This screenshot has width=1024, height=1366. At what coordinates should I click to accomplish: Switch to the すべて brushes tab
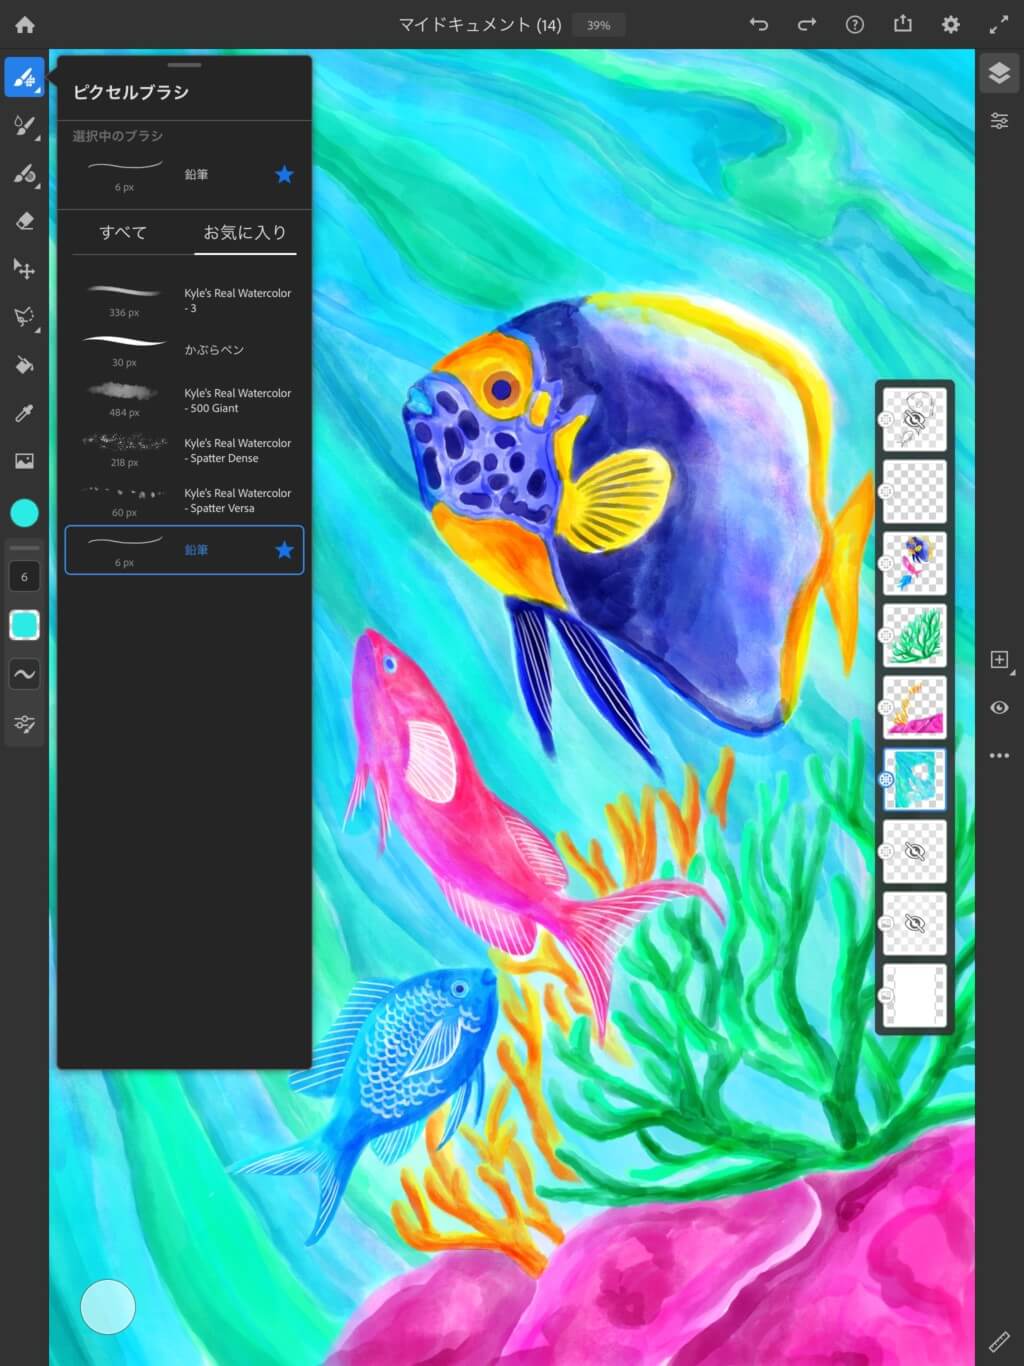(x=123, y=233)
